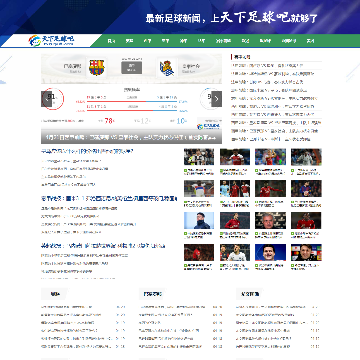Click the right bottom section header tab
Screen dimensions: 360x360
pos(250,294)
